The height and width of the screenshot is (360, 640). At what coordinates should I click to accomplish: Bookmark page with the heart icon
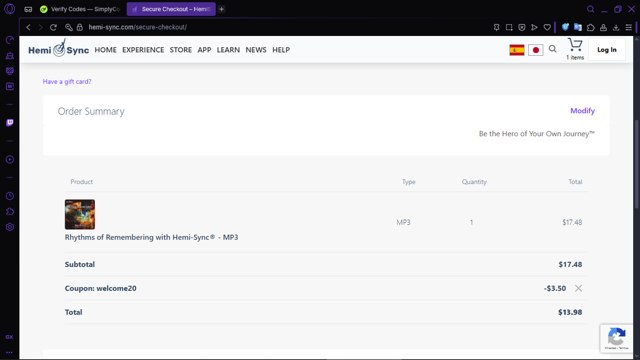tap(547, 27)
